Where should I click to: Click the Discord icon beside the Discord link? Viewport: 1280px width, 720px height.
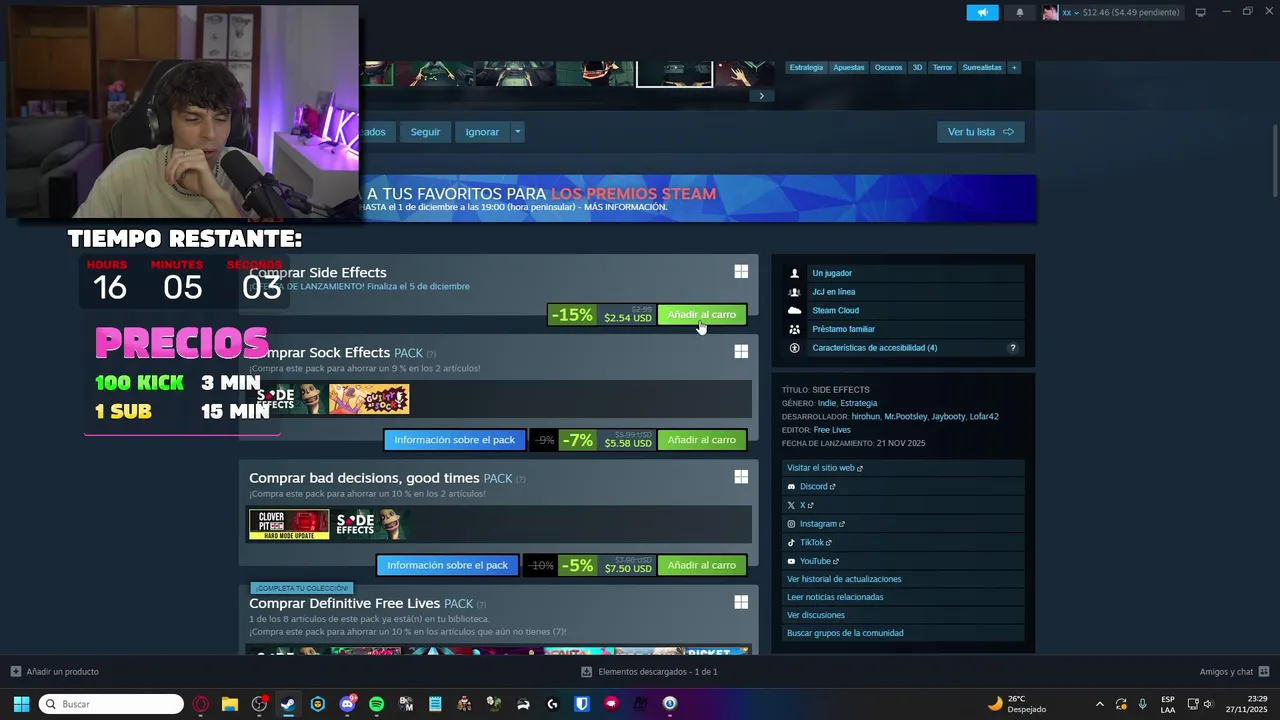(x=791, y=487)
